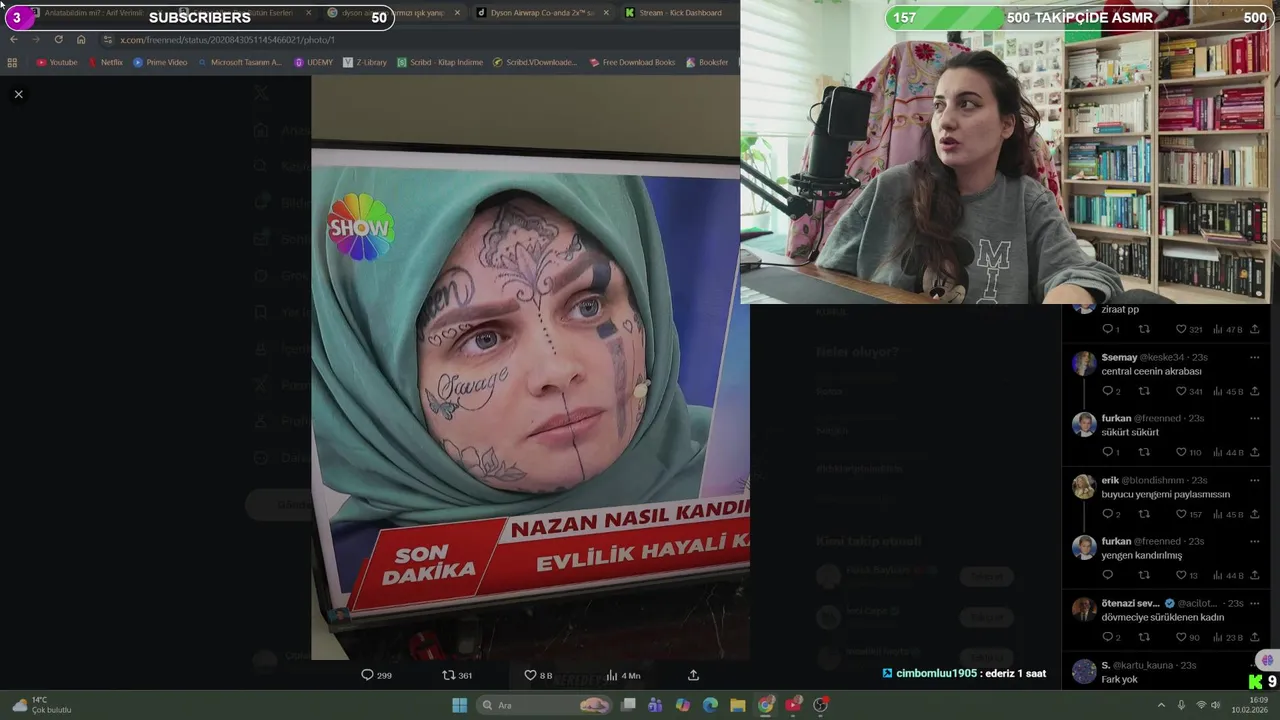This screenshot has width=1280, height=720.
Task: Open more options on yengen kandırılmış reply
Action: pos(1254,541)
